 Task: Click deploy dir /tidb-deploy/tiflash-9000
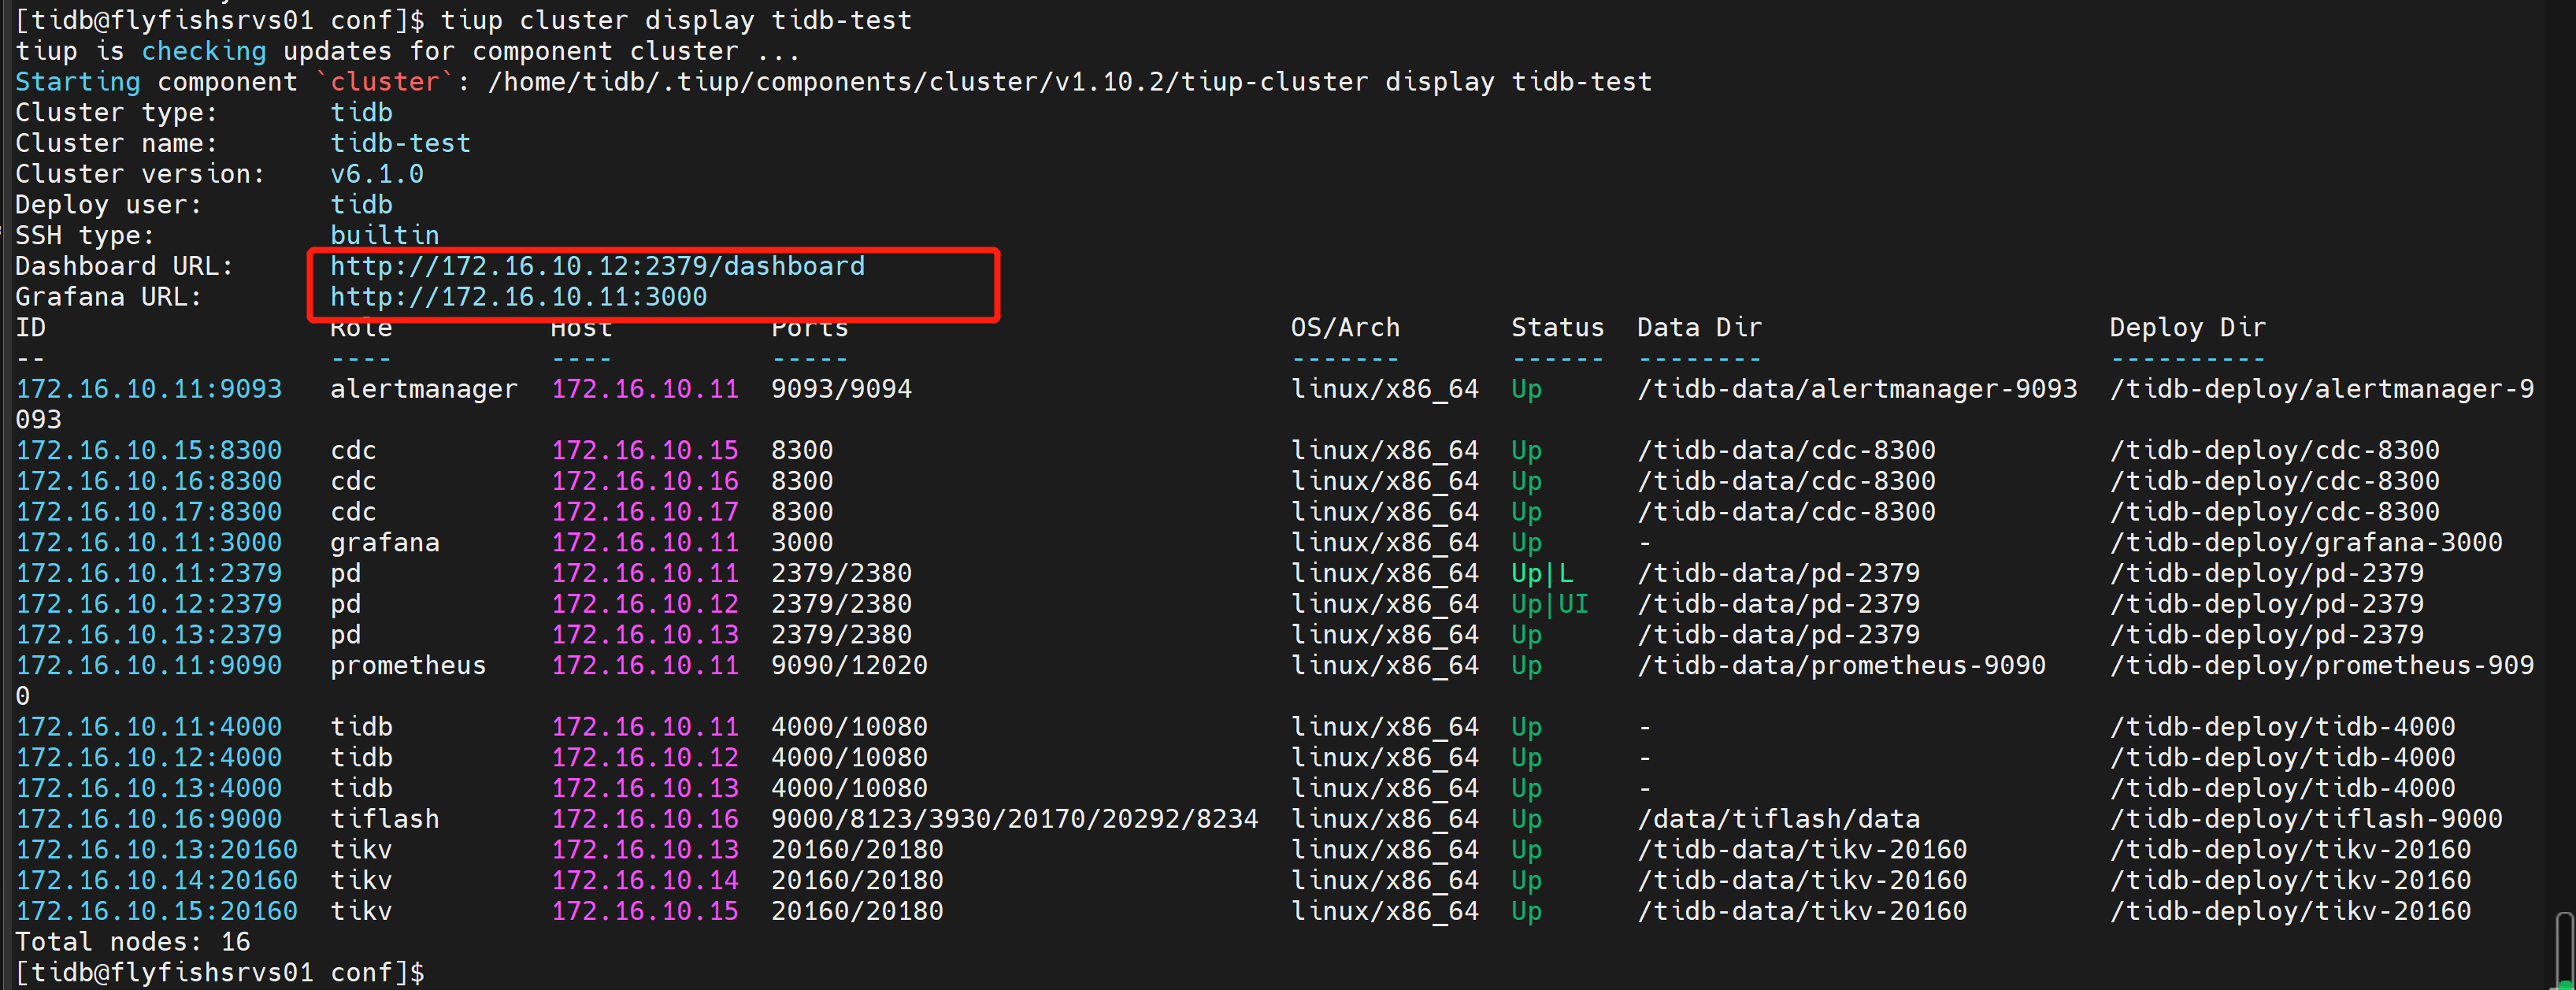click(2306, 819)
